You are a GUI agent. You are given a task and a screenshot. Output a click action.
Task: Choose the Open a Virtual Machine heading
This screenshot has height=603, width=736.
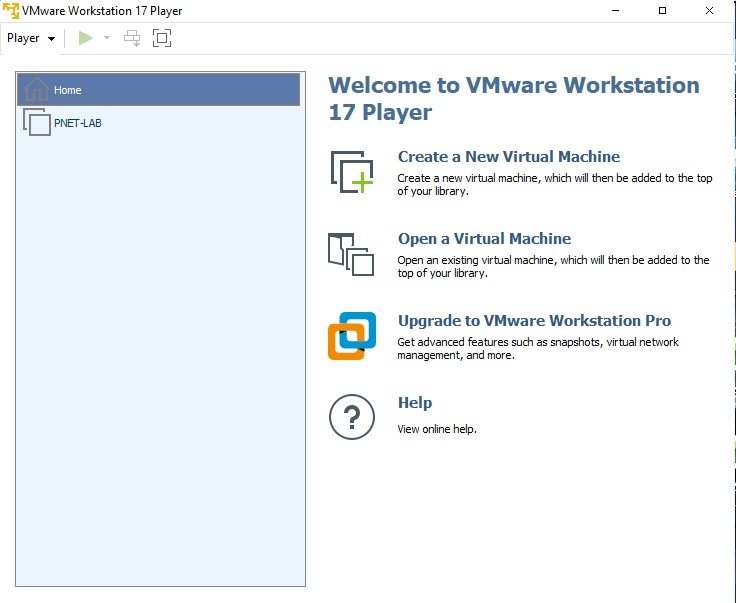pyautogui.click(x=484, y=239)
